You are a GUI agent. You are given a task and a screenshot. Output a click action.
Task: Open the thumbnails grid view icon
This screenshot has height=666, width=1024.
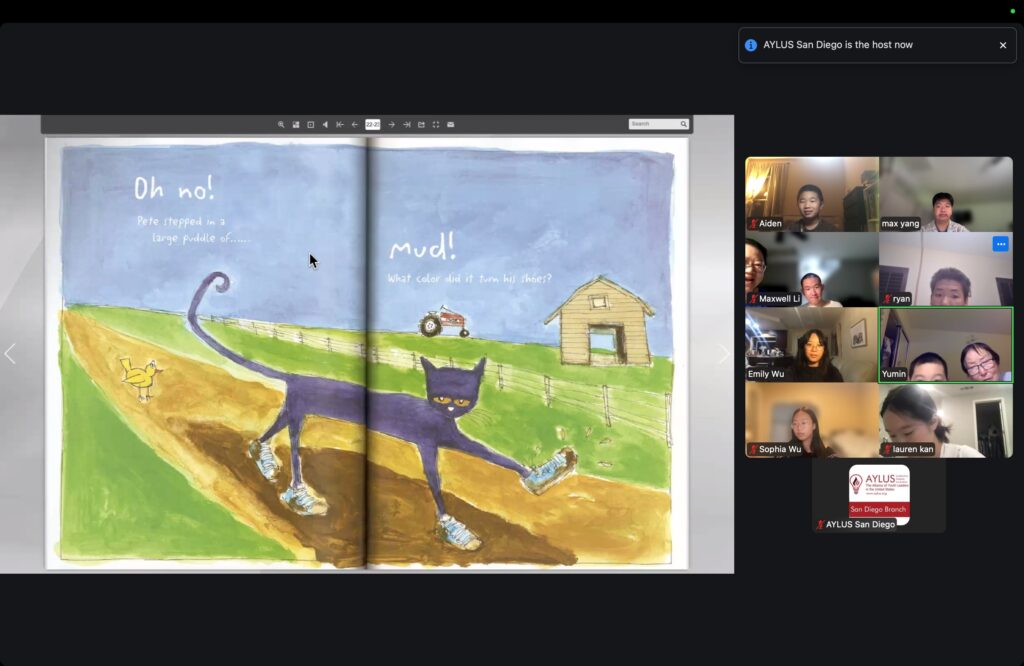point(296,125)
